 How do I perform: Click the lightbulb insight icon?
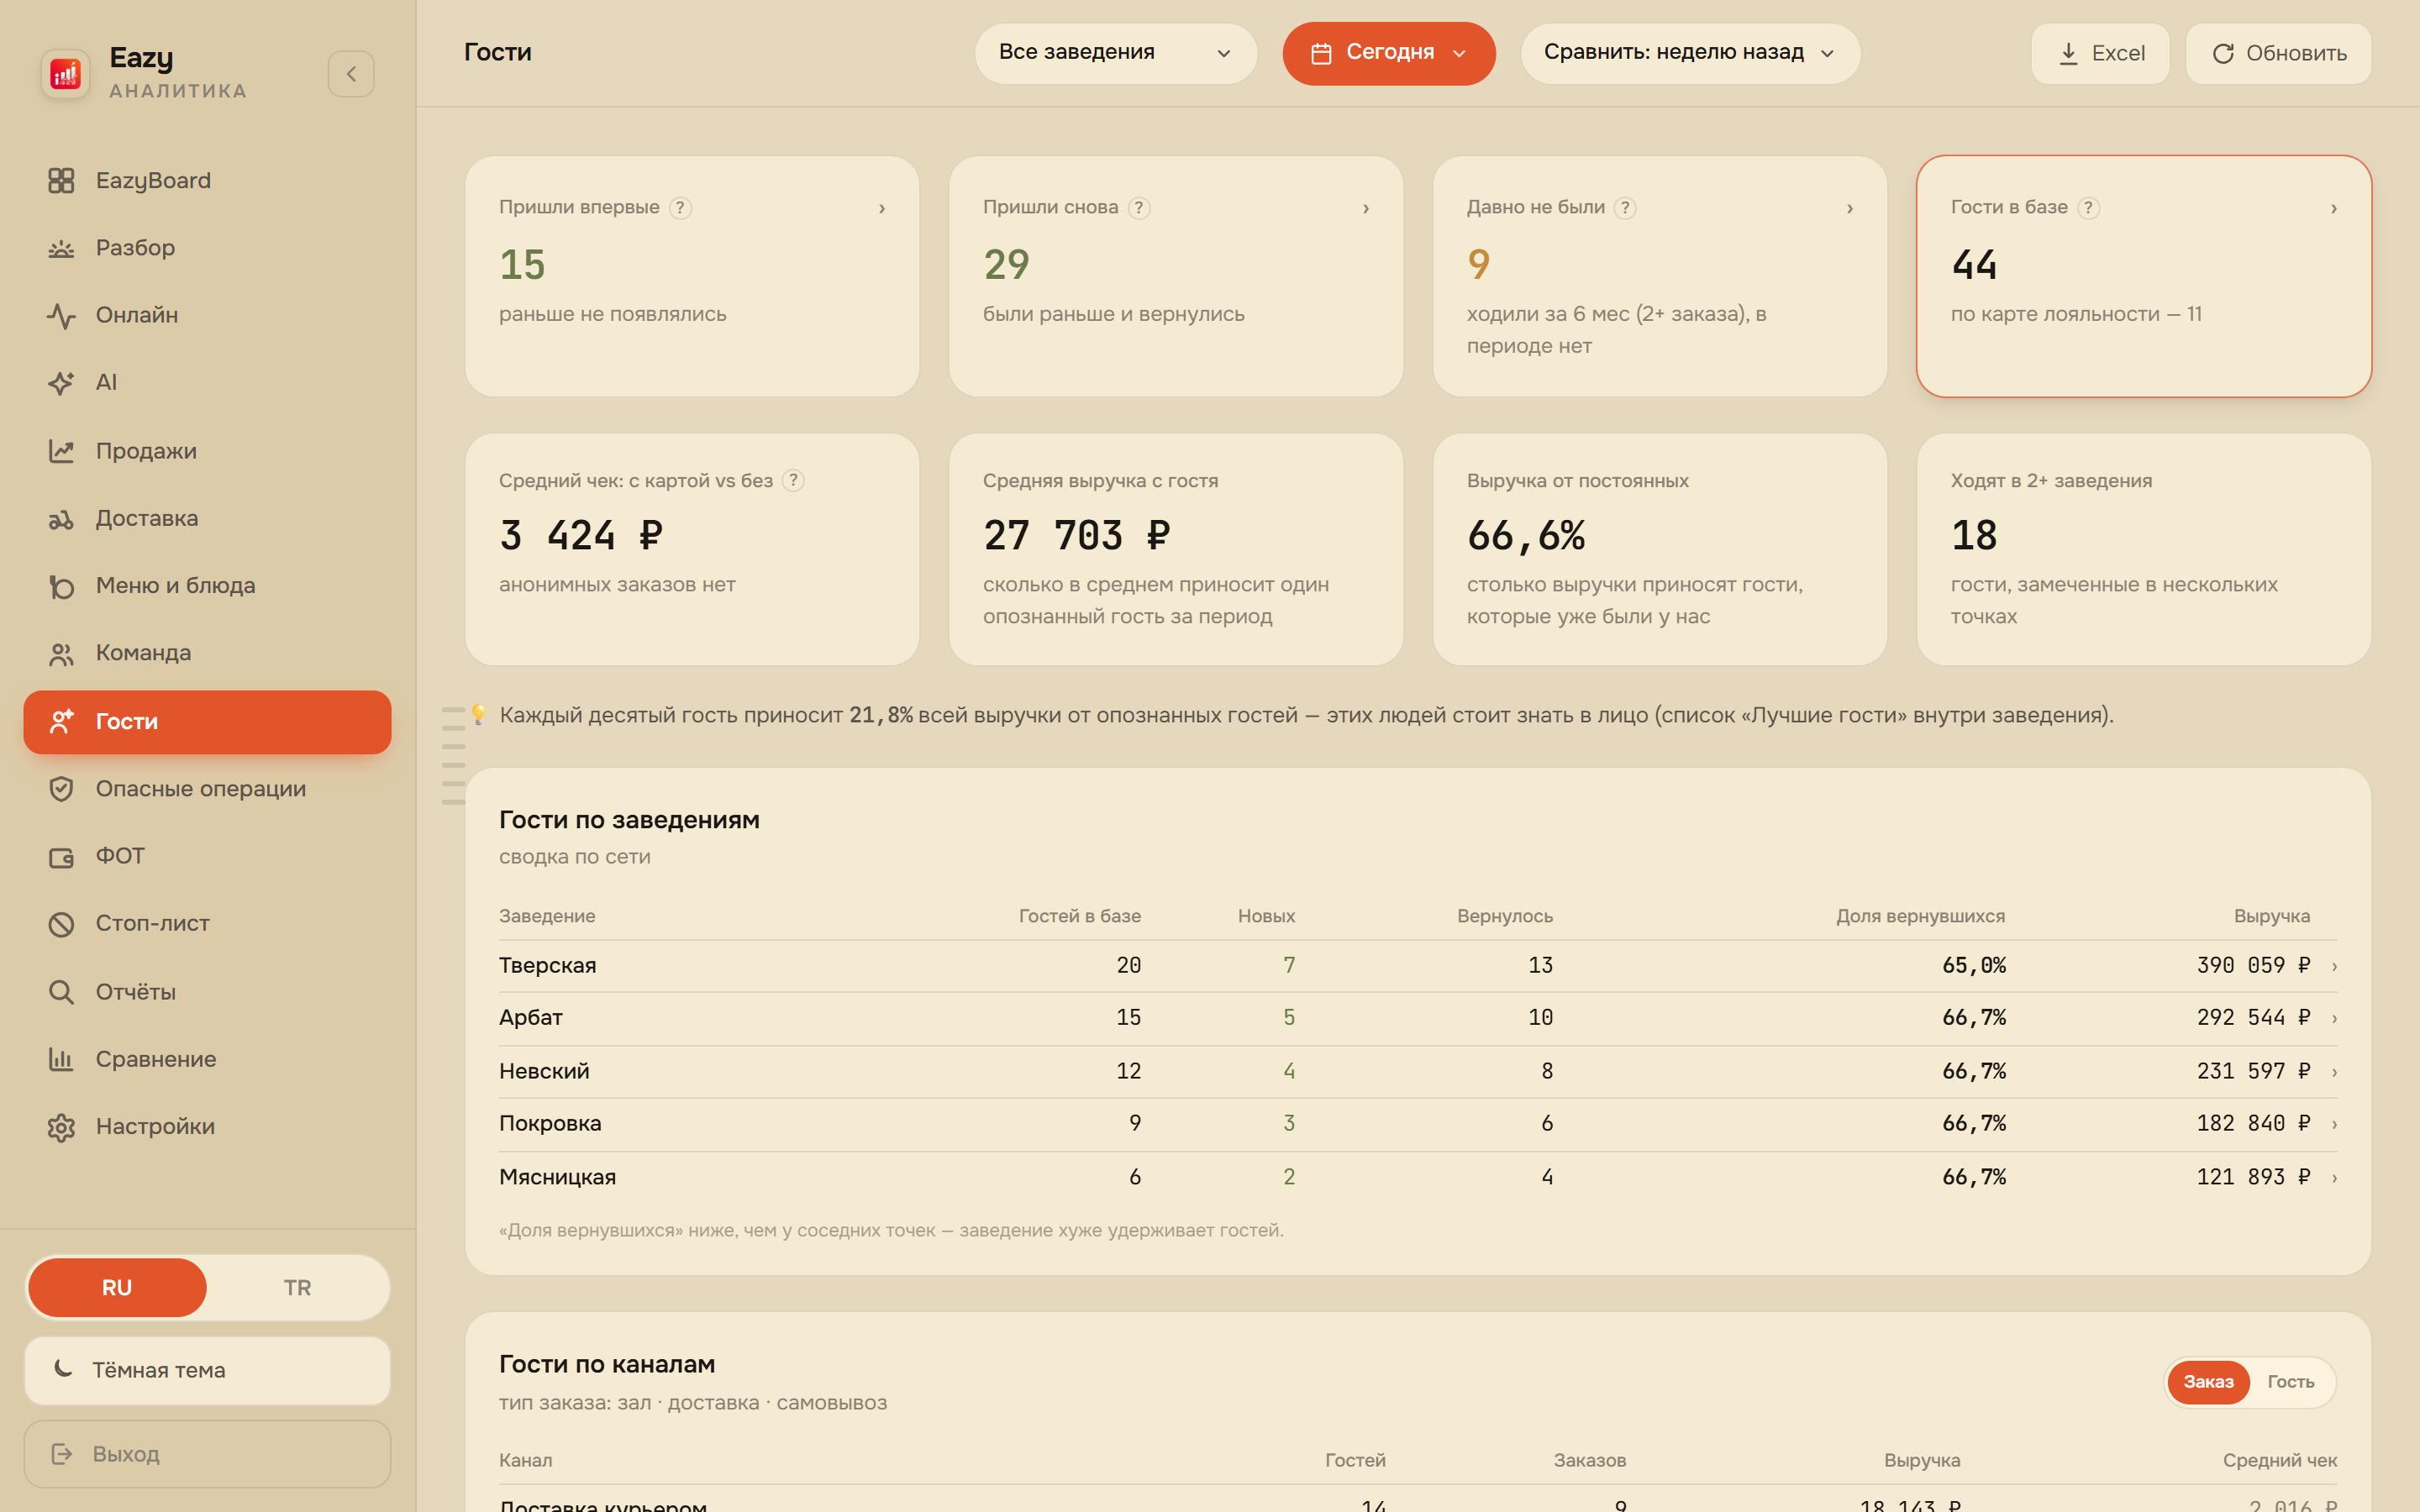point(478,714)
